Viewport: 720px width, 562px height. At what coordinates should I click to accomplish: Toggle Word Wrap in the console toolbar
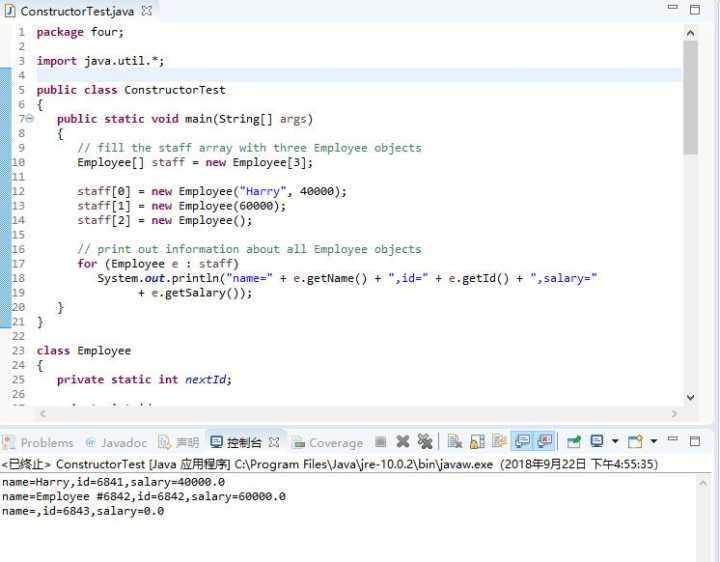[499, 442]
